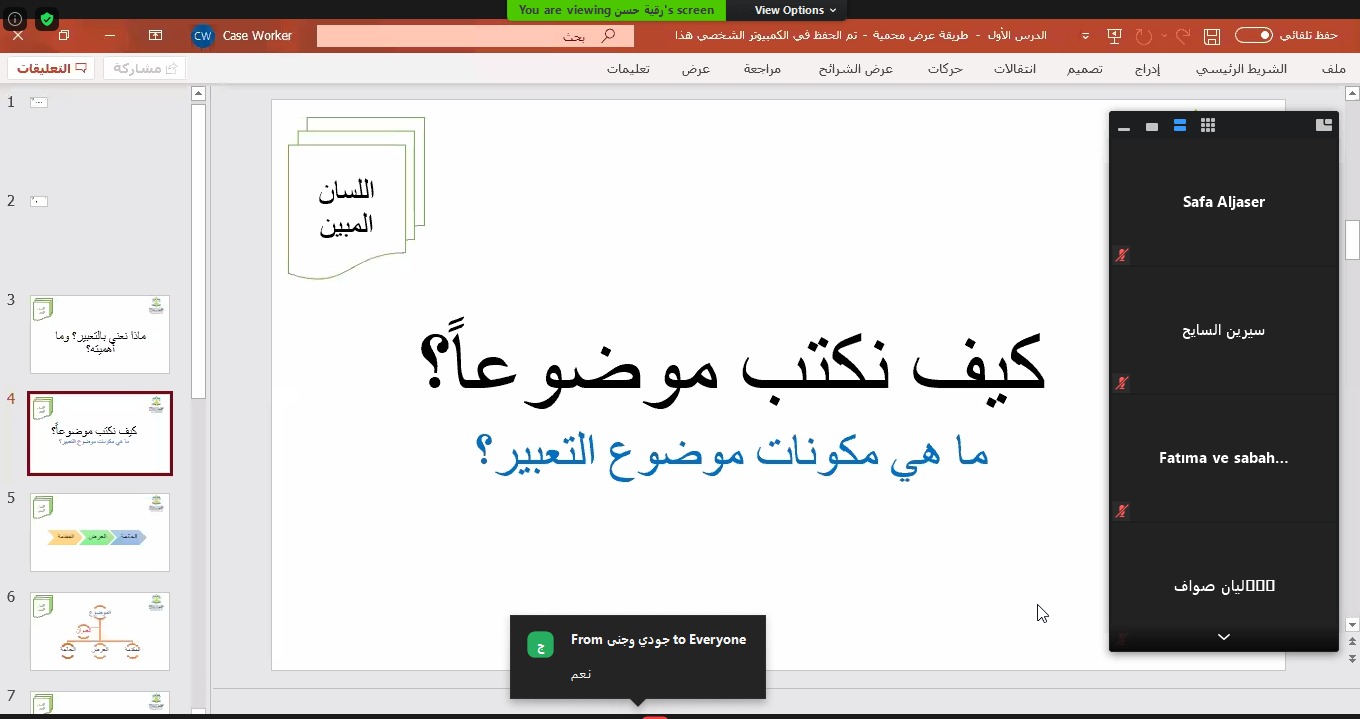Select ليان صواف participant tile
This screenshot has width=1360, height=719.
1224,586
